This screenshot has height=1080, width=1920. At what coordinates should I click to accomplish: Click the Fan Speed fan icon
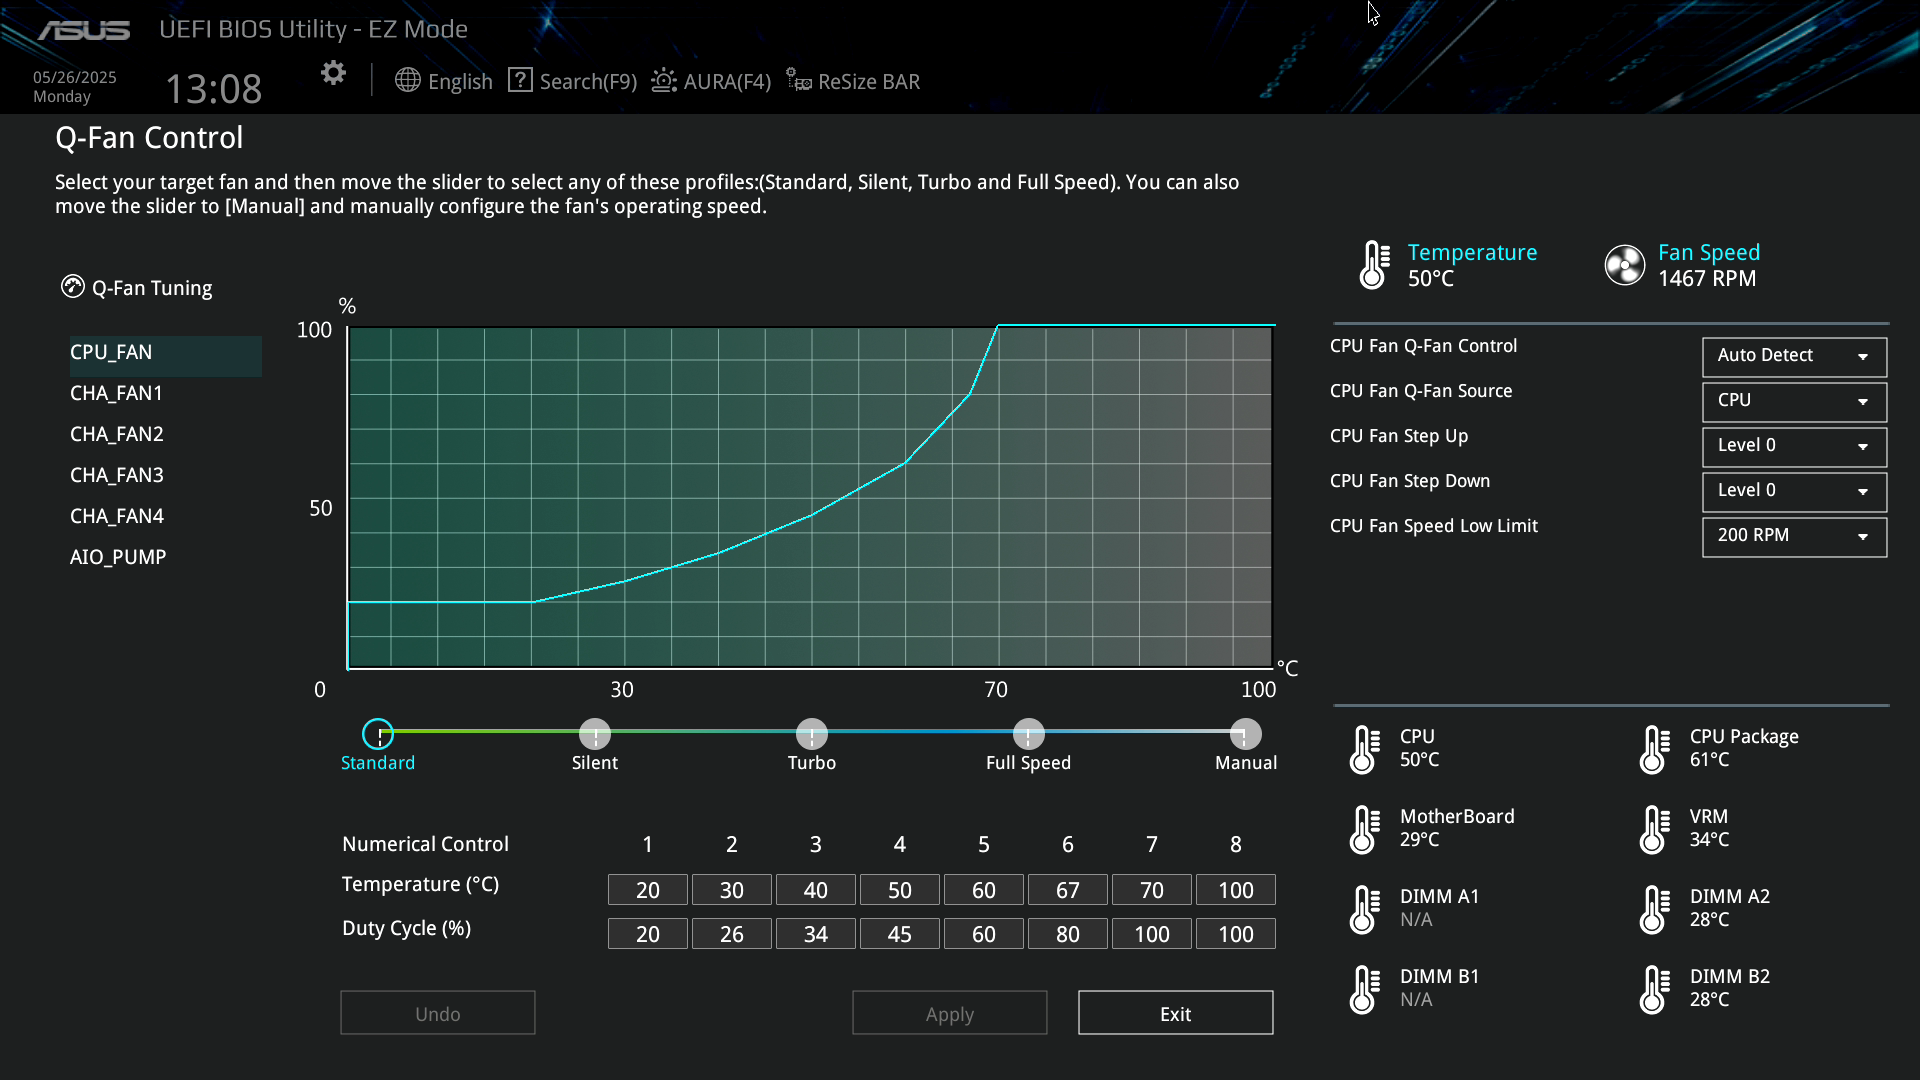pos(1624,265)
